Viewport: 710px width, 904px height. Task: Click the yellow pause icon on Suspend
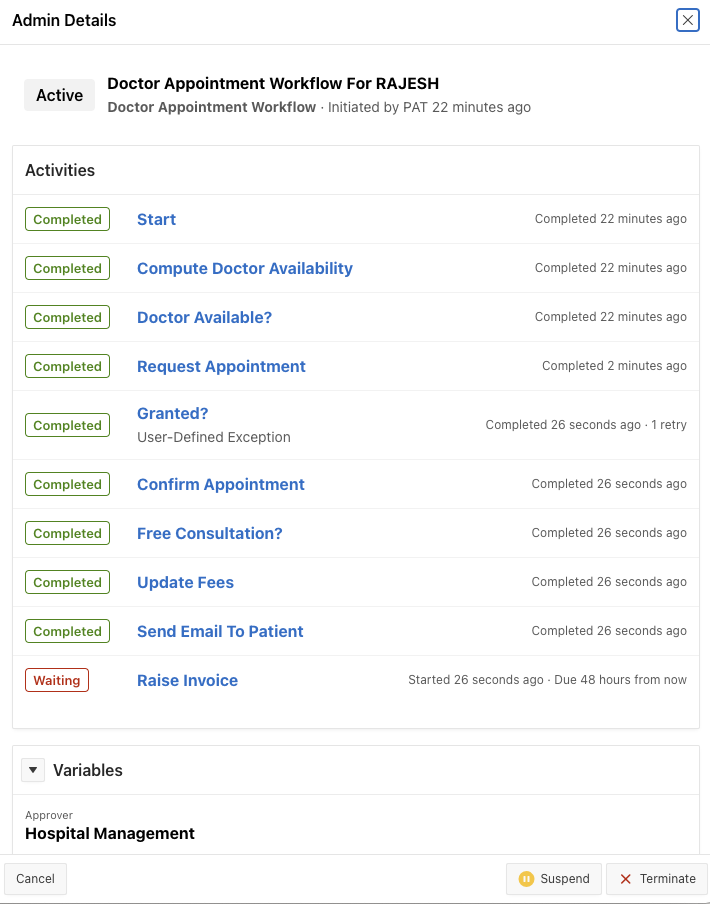click(526, 879)
